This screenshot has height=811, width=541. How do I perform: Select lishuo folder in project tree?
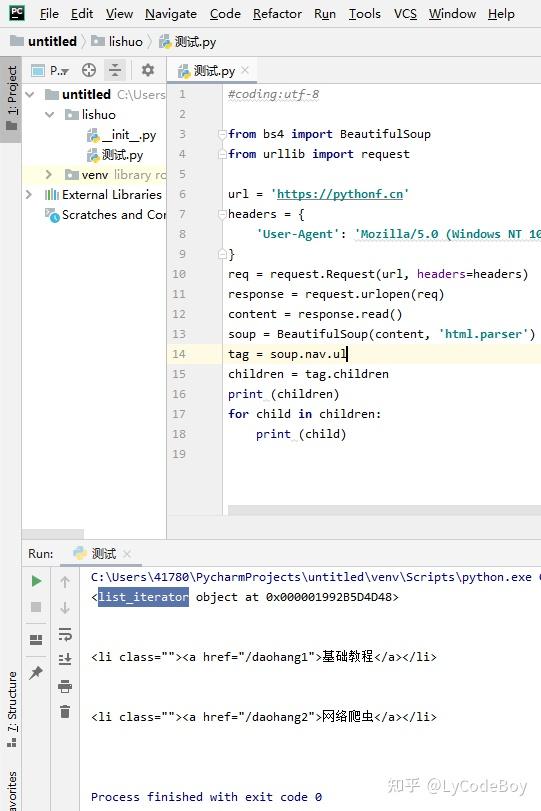91,115
